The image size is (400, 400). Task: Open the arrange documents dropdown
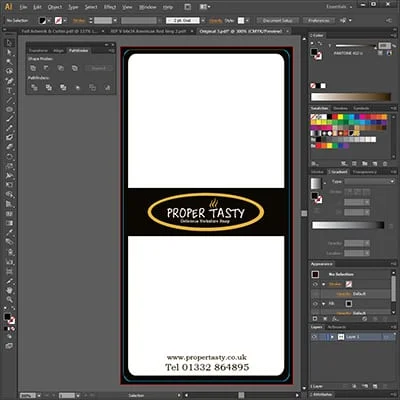click(x=205, y=7)
